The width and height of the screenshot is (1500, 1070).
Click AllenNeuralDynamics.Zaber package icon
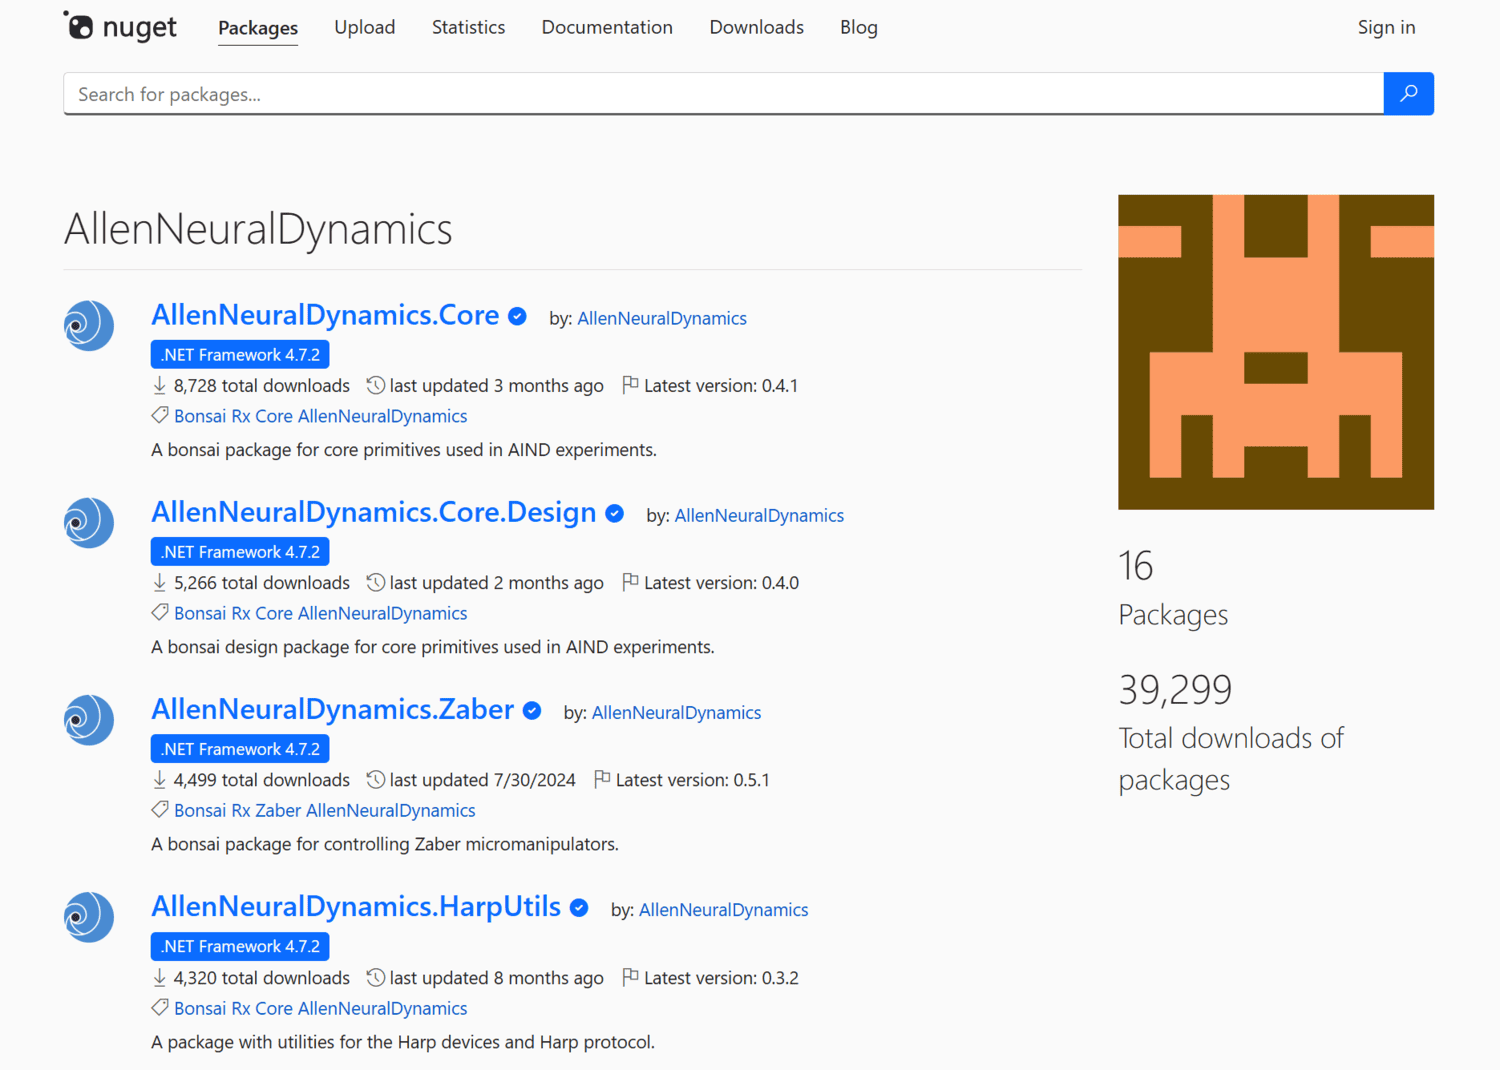pyautogui.click(x=89, y=719)
